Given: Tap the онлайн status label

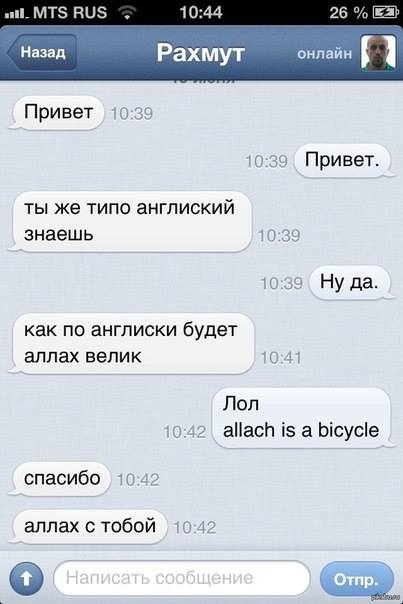Looking at the screenshot, I should pos(324,53).
